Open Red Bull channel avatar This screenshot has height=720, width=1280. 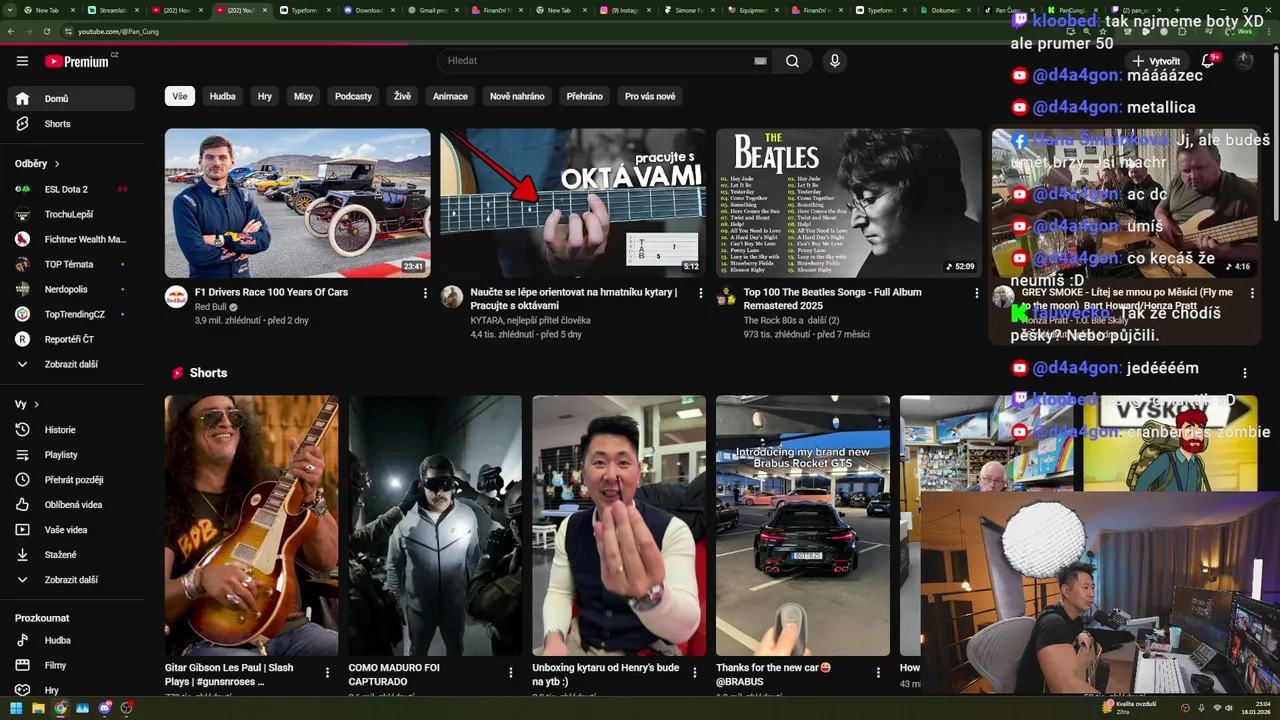[176, 296]
